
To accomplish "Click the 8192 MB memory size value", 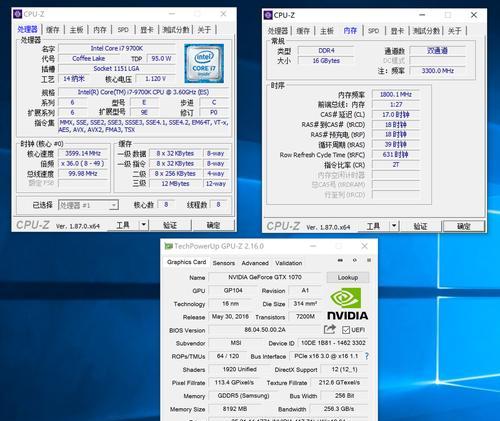I will coord(235,409).
